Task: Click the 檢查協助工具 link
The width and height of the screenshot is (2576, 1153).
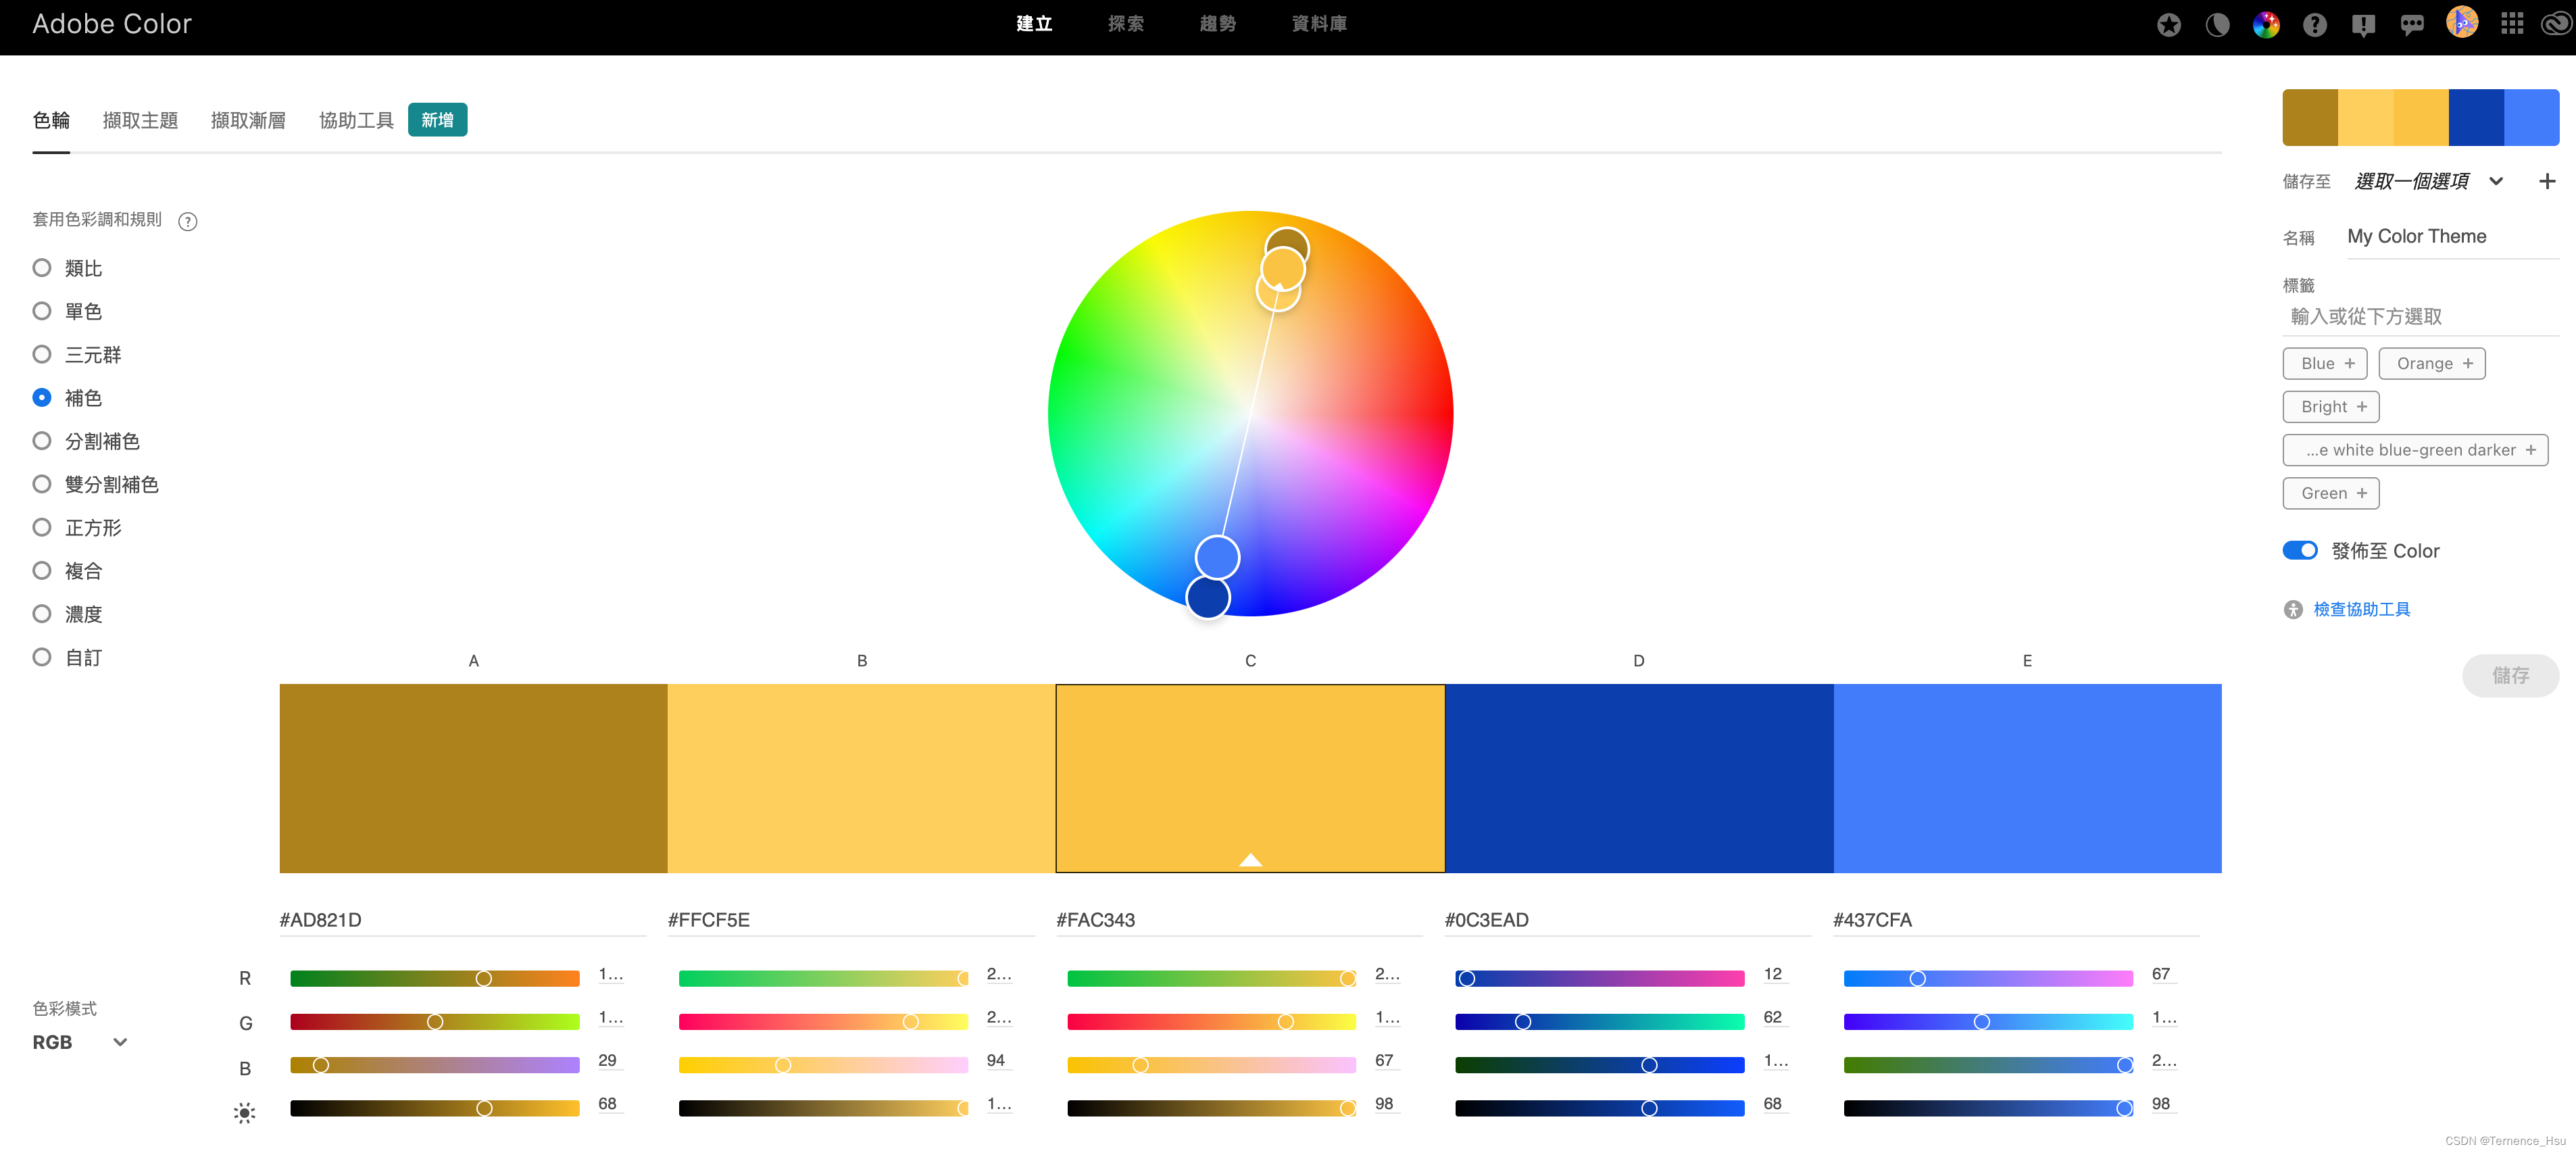Action: tap(2361, 609)
